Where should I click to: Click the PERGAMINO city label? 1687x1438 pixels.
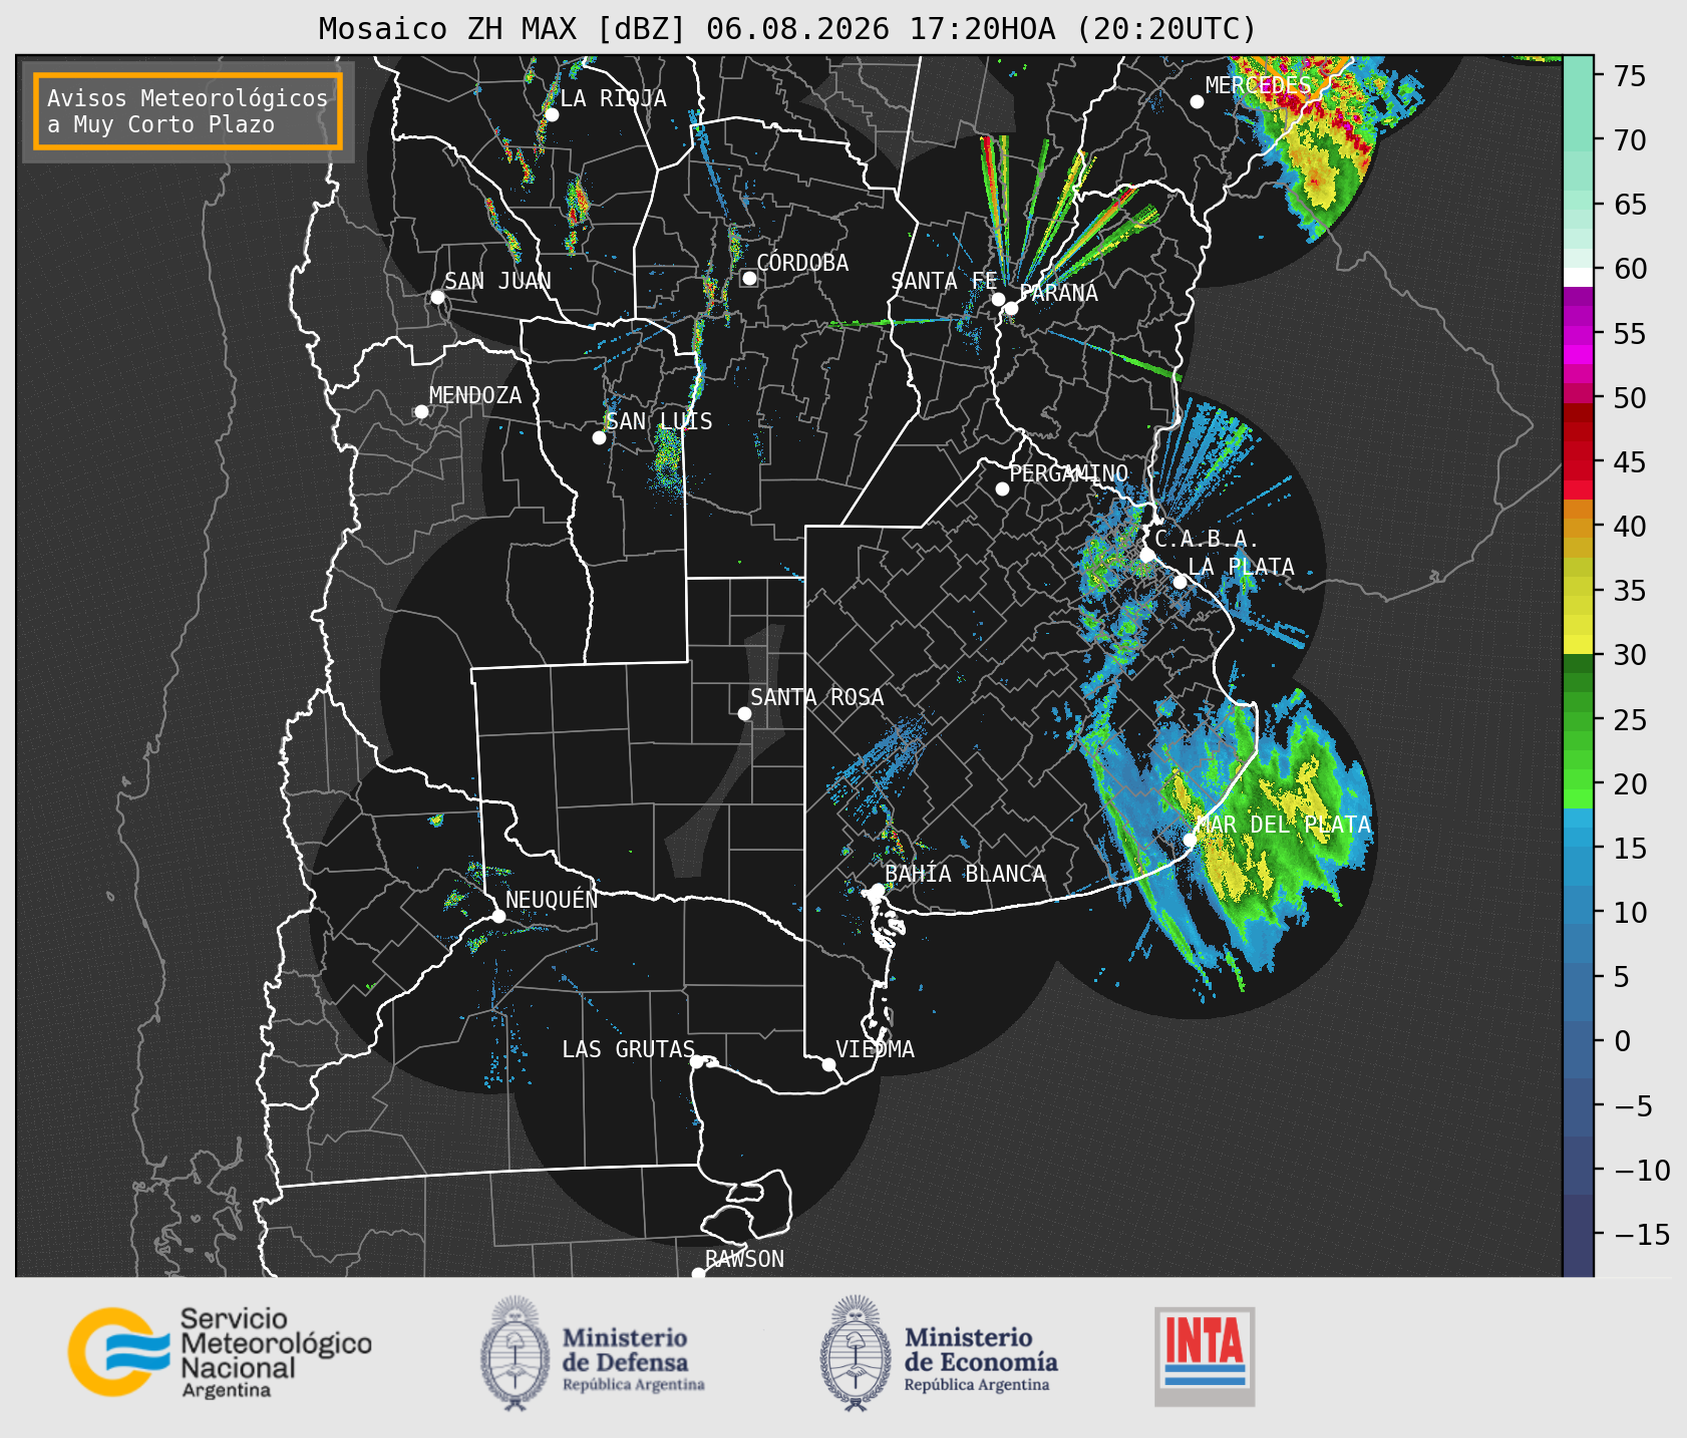(1068, 473)
